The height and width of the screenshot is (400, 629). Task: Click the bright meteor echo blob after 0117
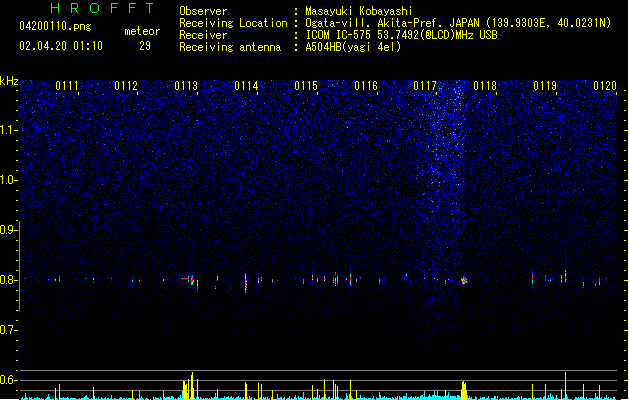click(x=464, y=280)
